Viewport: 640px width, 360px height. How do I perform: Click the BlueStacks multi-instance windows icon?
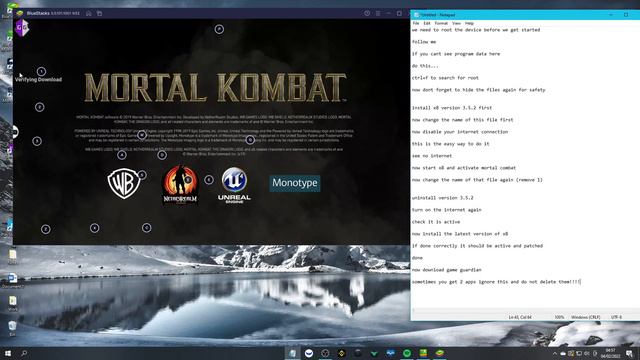click(x=99, y=13)
